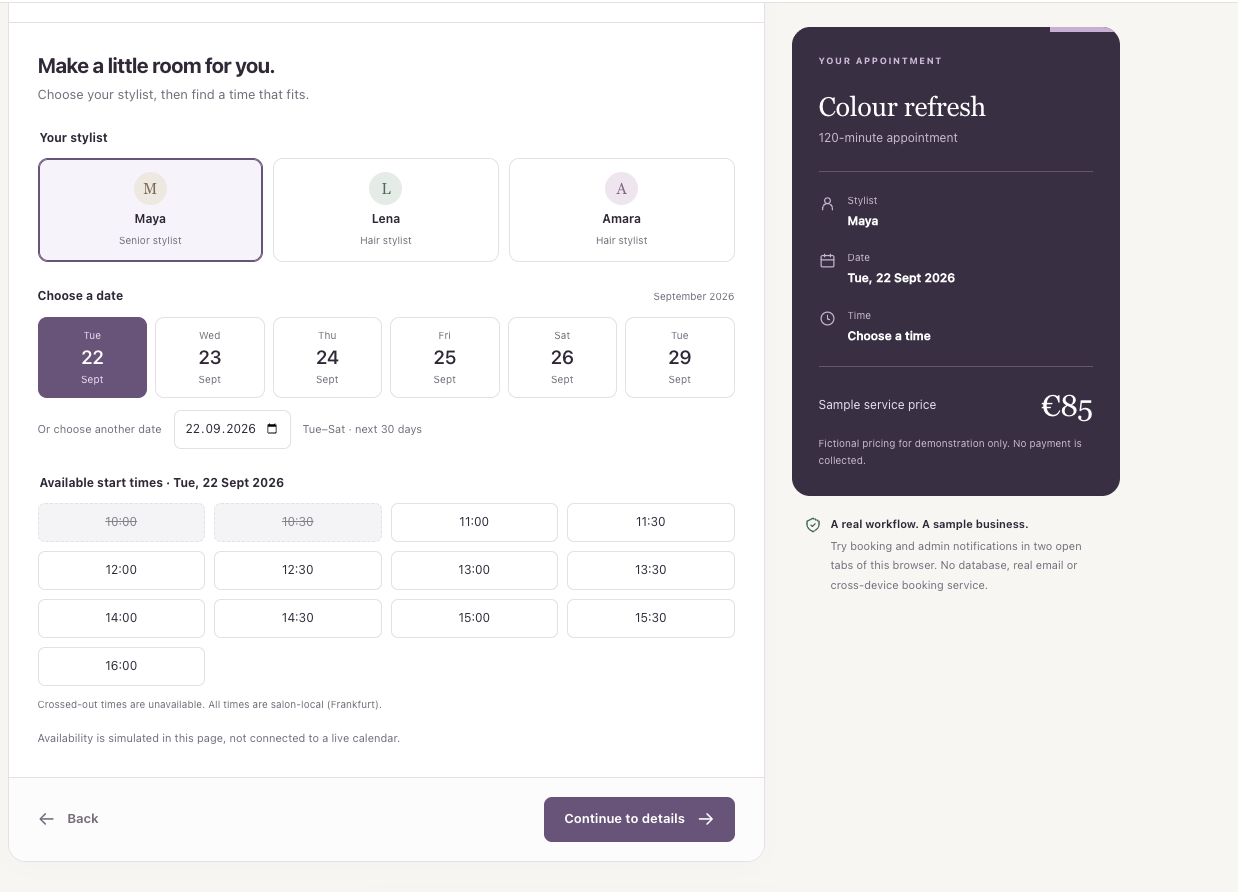Choose Tue 29 Sept date
This screenshot has width=1238, height=892.
click(680, 357)
